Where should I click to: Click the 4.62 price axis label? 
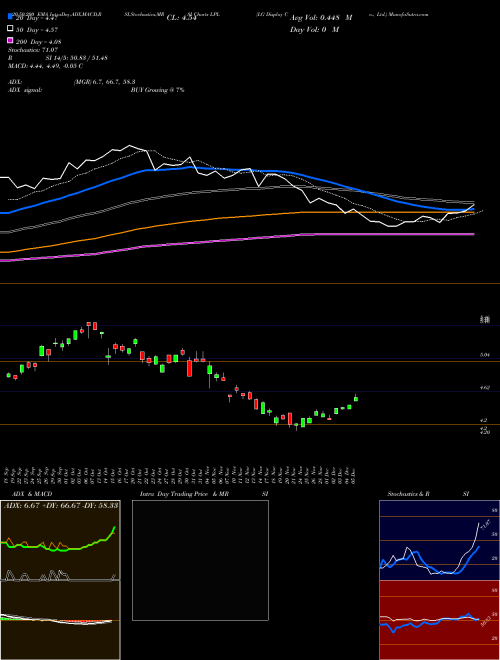click(x=485, y=388)
